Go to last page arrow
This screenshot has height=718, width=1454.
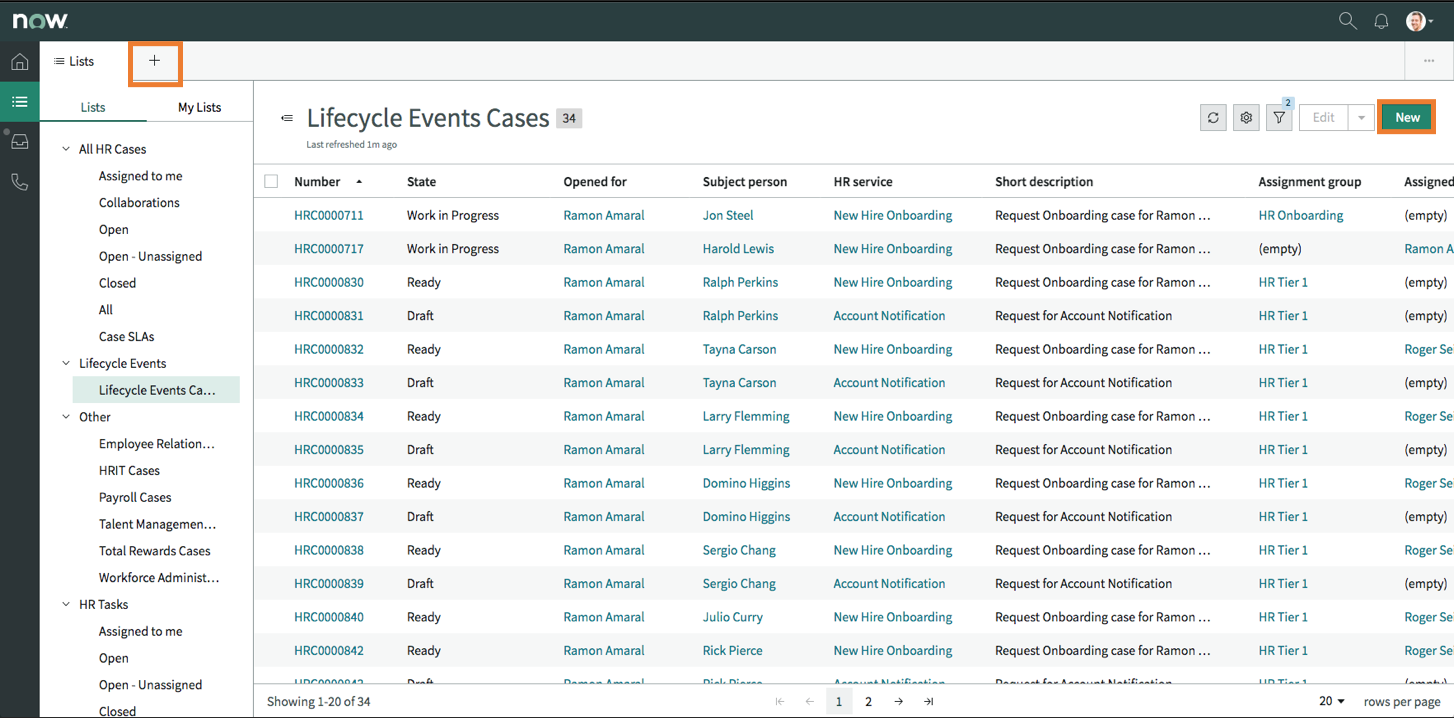coord(929,702)
